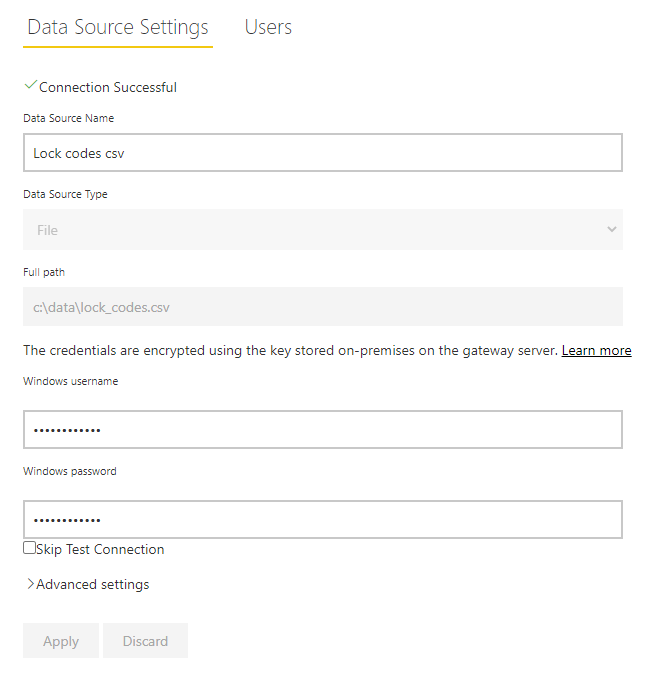Click the Advanced settings chevron arrow

[x=30, y=584]
